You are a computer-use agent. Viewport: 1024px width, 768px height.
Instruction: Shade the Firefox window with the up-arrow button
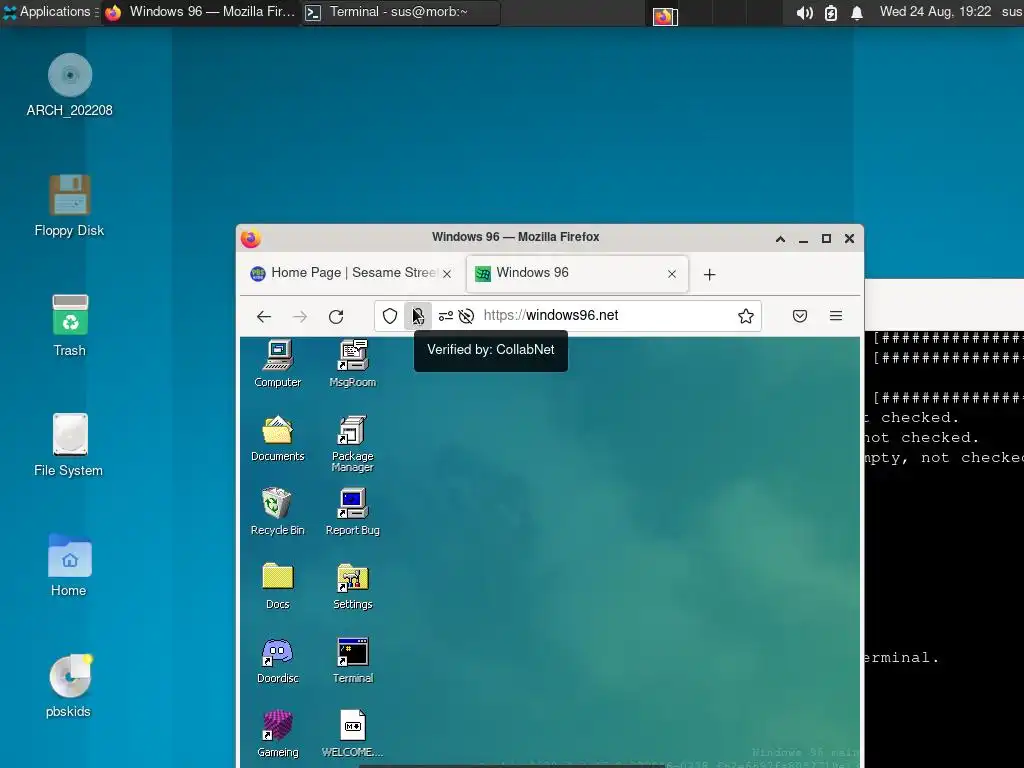tap(780, 238)
